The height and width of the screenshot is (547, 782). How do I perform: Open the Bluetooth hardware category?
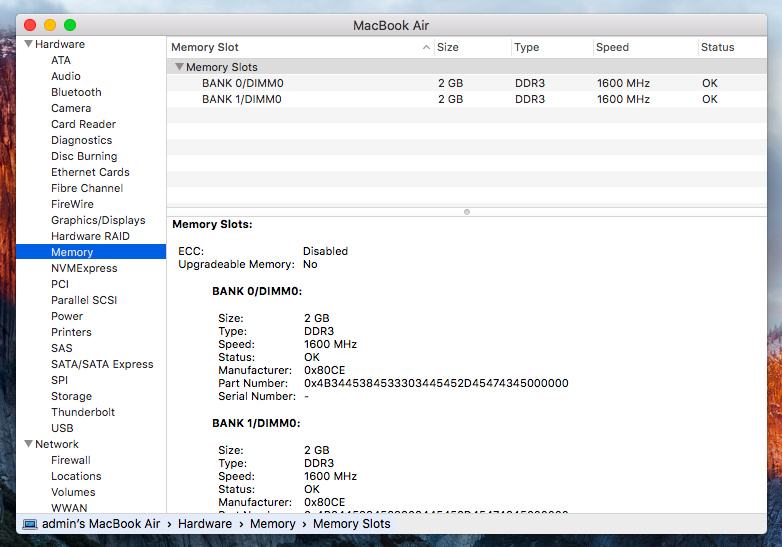[76, 92]
